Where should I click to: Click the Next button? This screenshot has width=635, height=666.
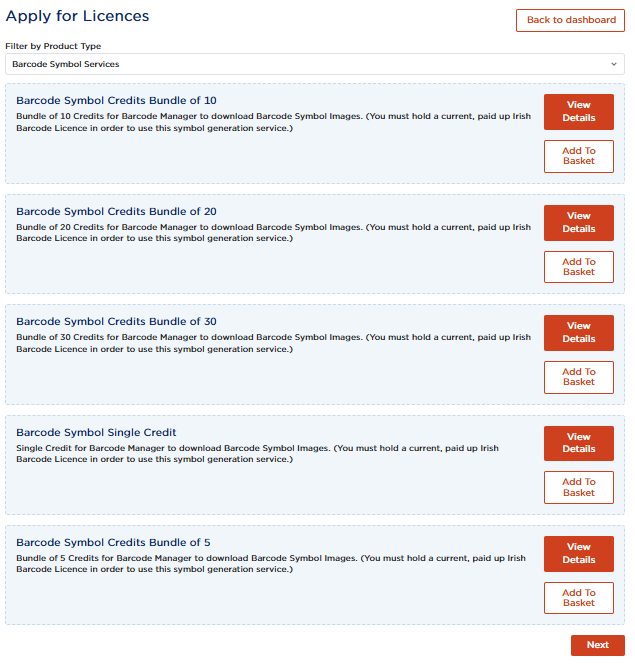597,645
